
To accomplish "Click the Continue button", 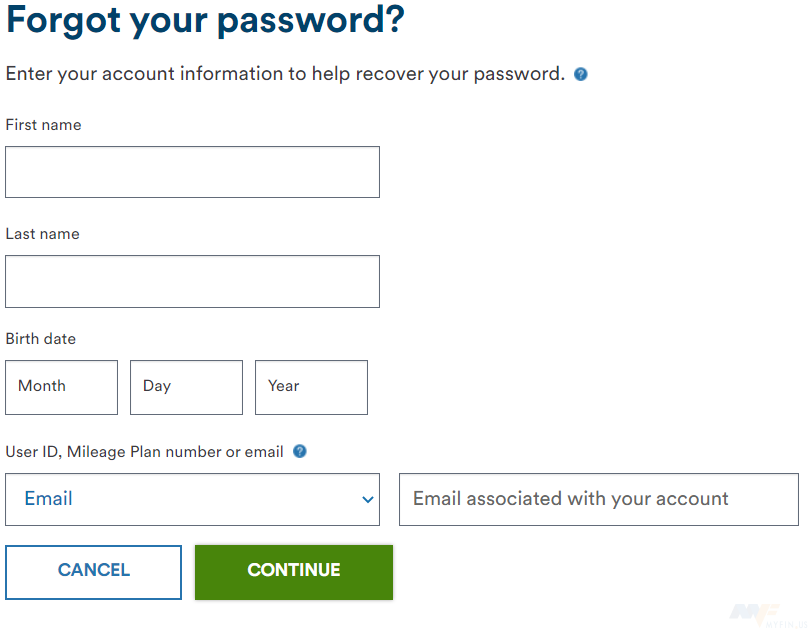I will click(x=293, y=572).
